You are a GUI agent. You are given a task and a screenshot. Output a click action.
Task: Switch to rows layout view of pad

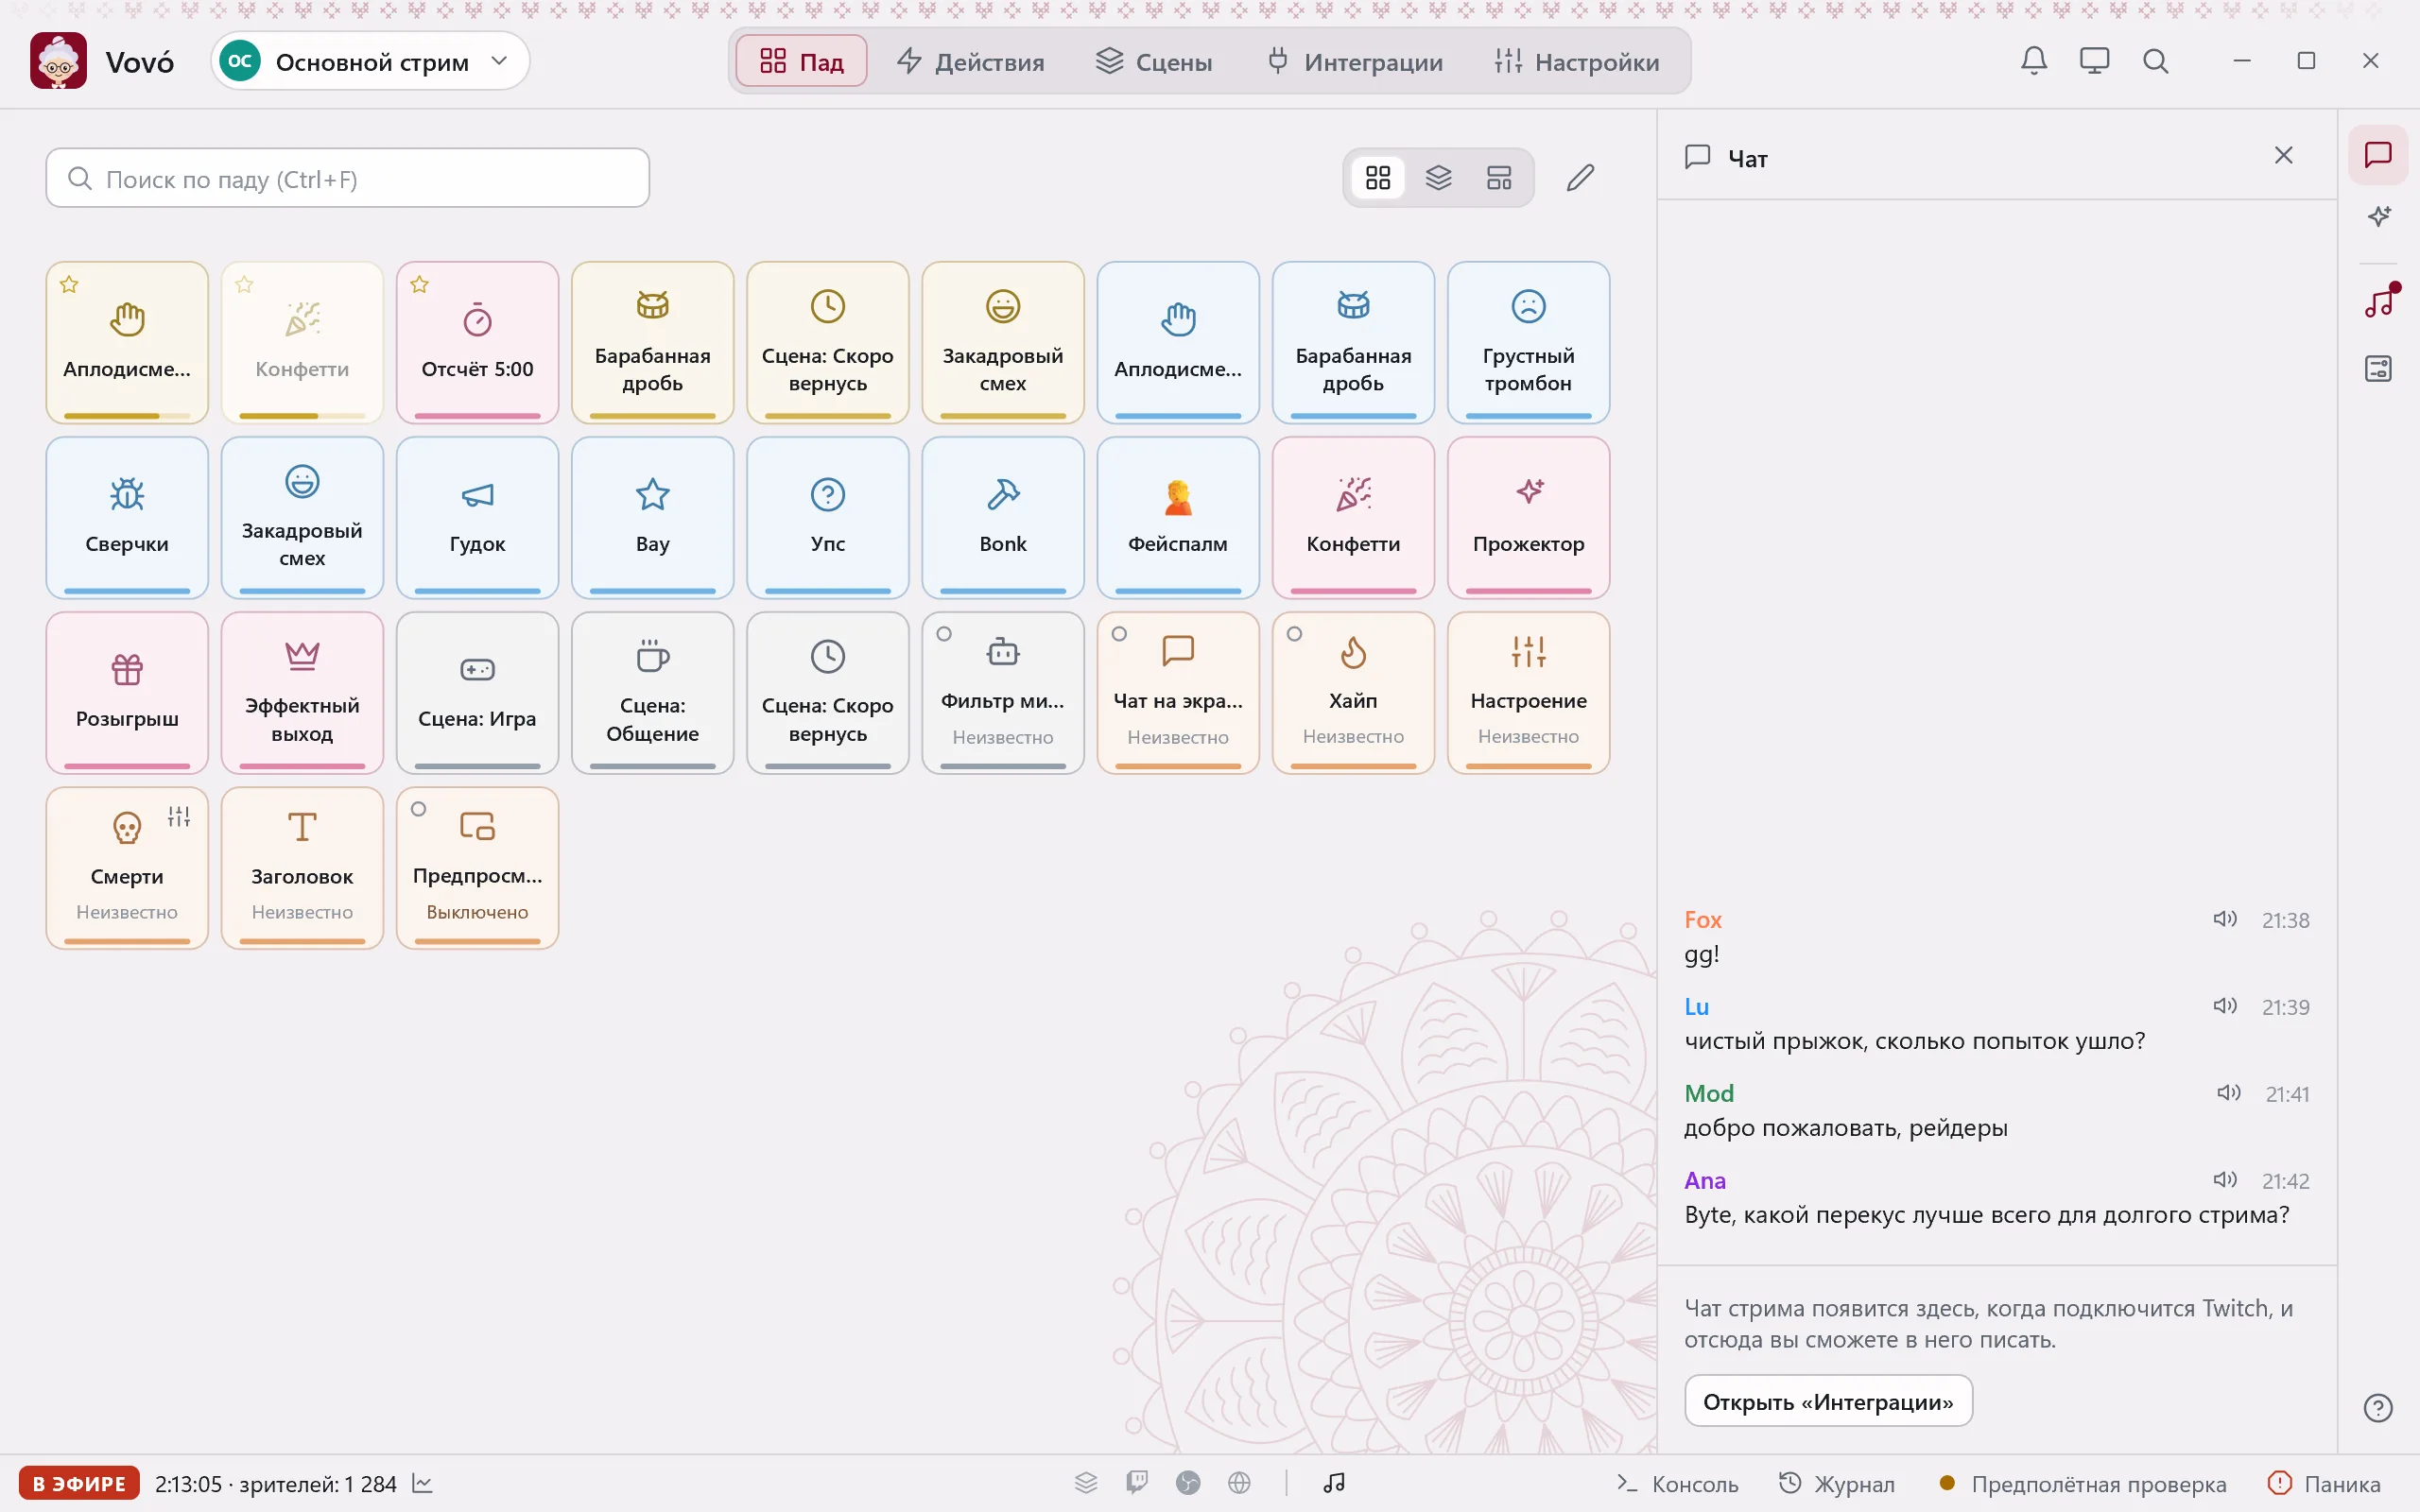pyautogui.click(x=1499, y=178)
